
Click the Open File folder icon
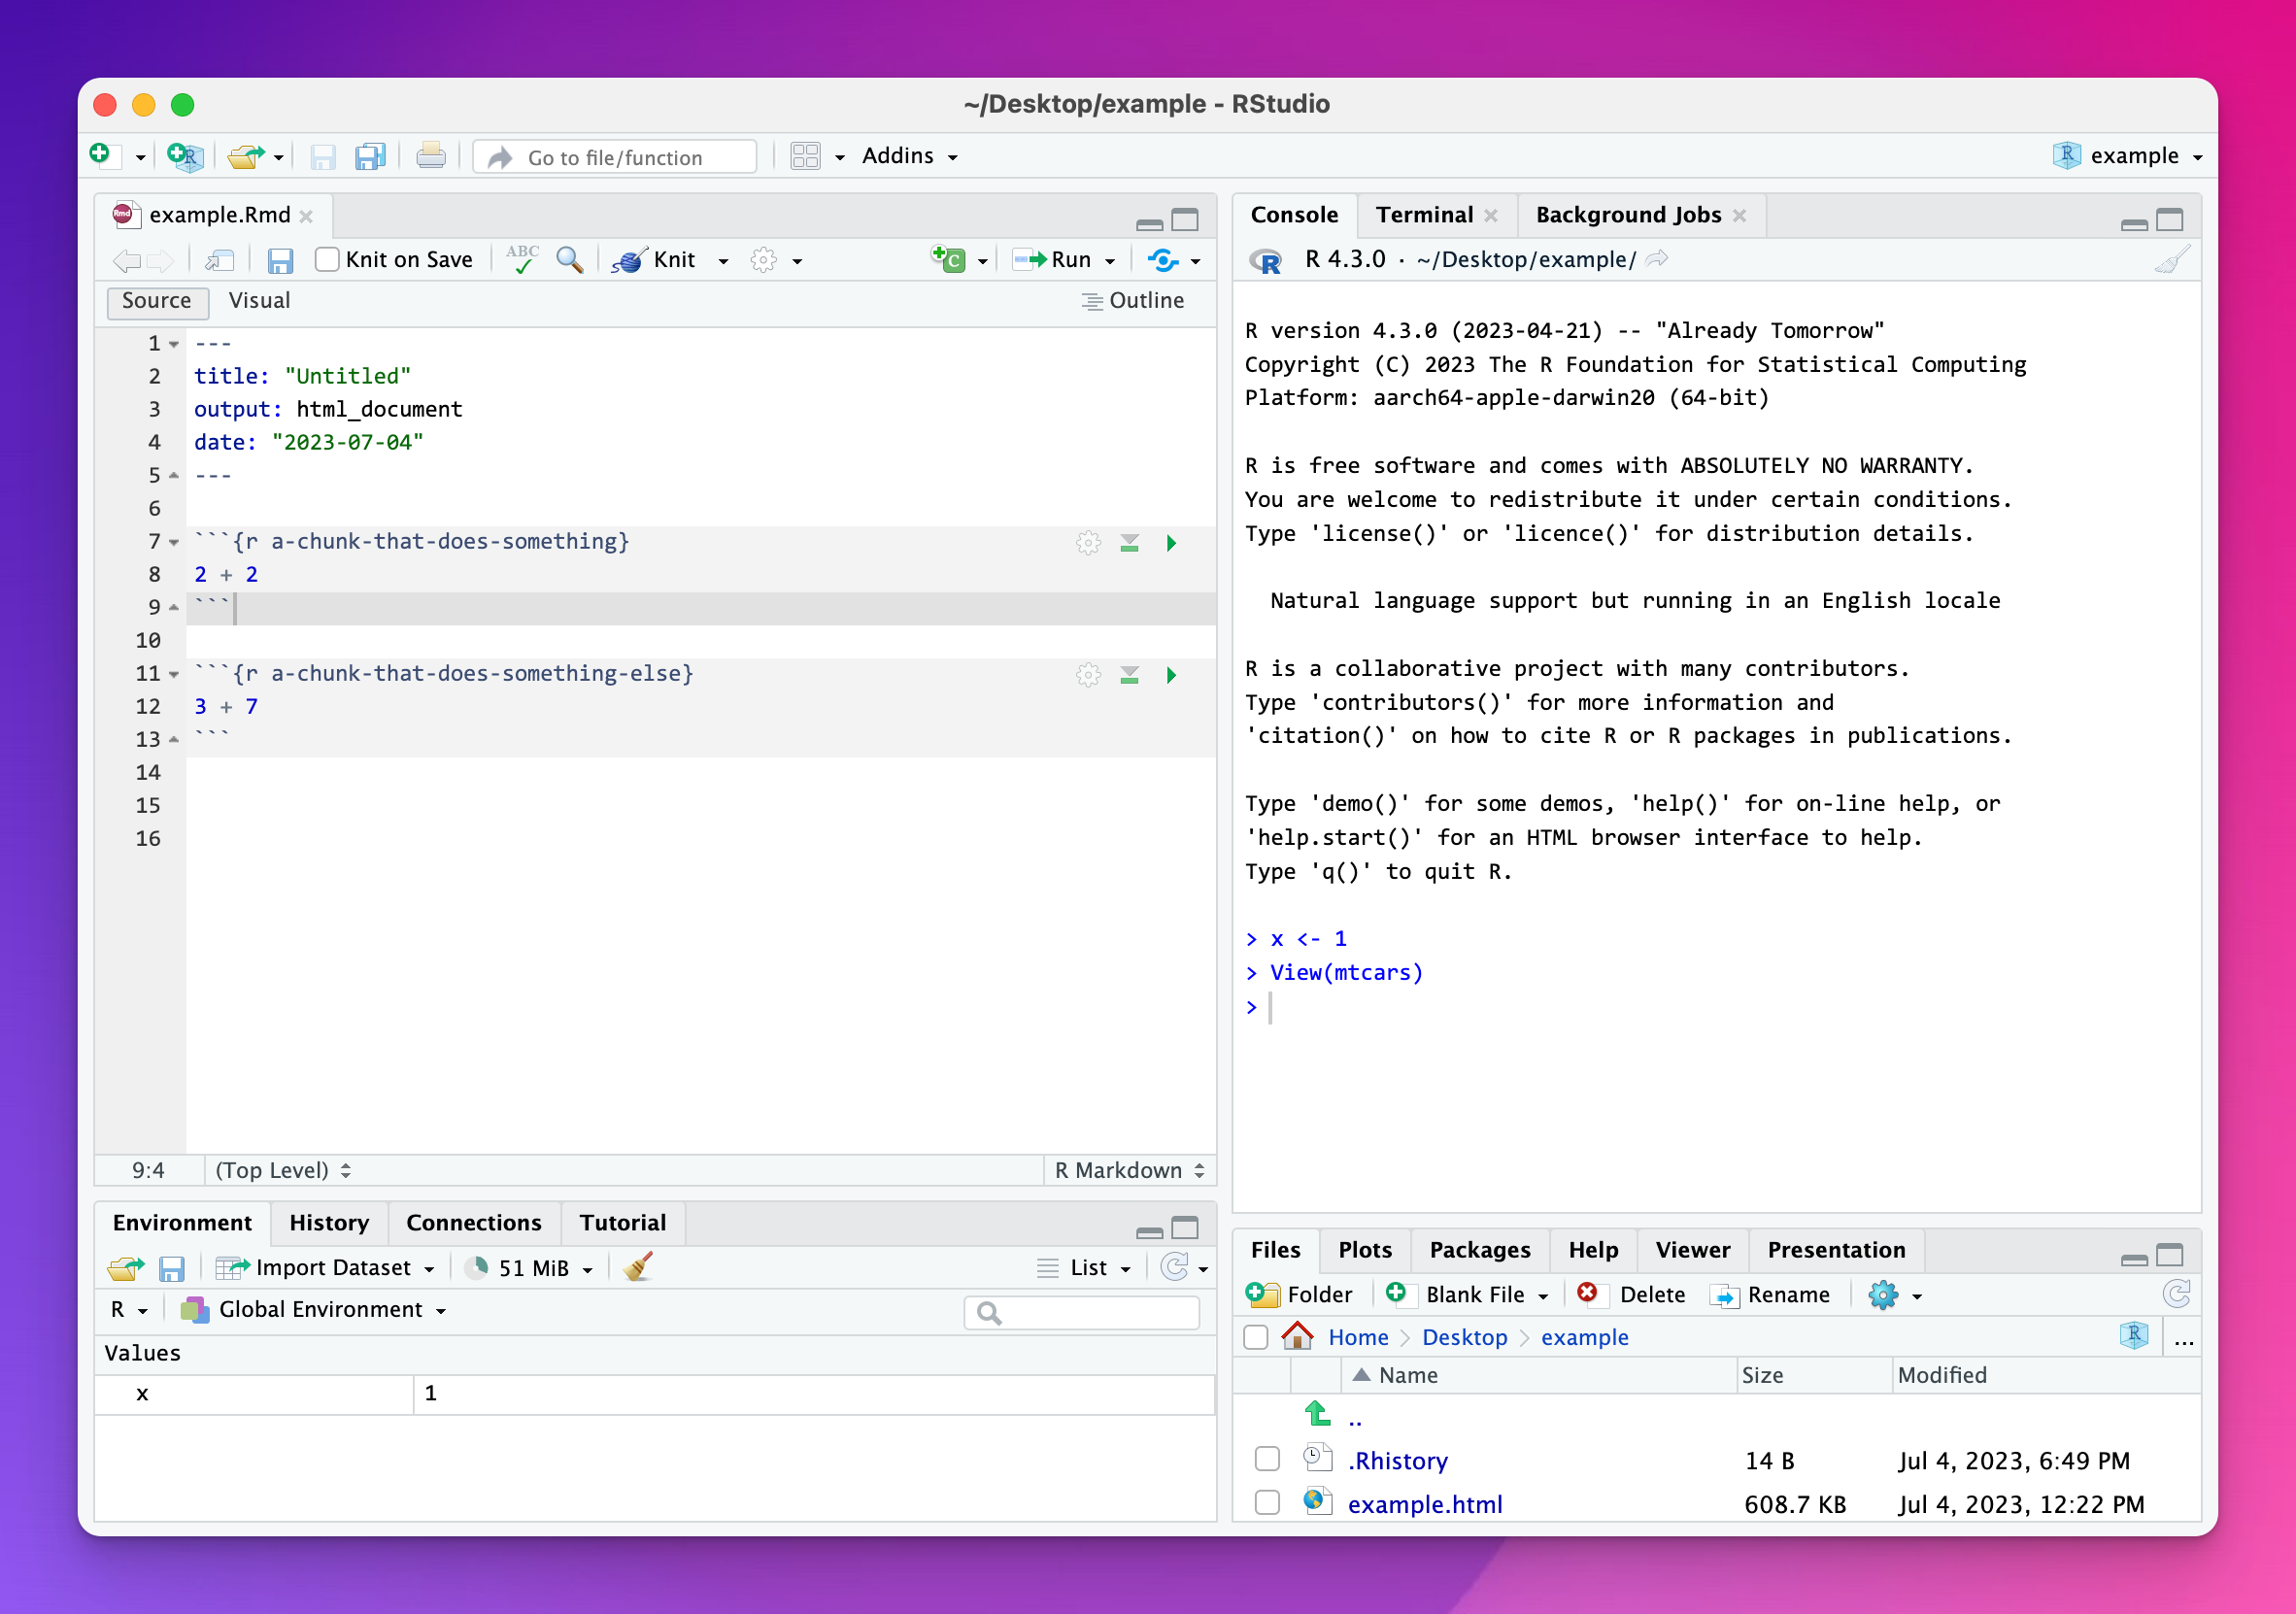[245, 156]
